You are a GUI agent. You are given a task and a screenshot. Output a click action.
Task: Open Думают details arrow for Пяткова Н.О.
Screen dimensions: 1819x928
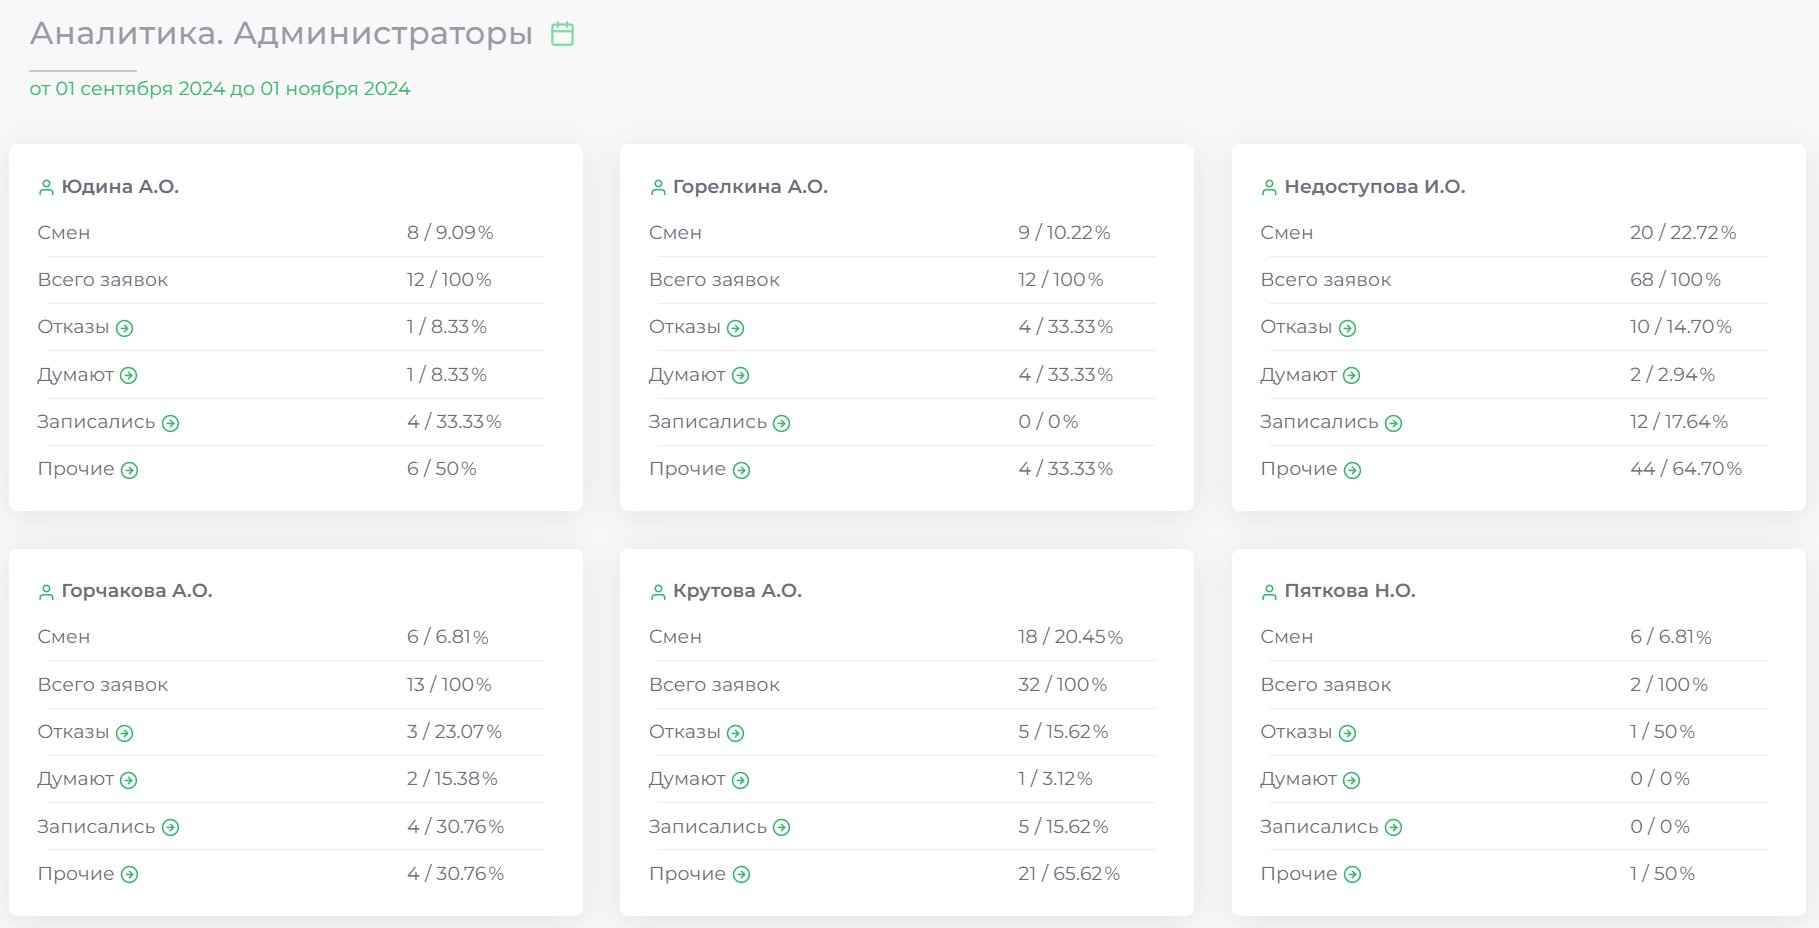[x=1352, y=780]
